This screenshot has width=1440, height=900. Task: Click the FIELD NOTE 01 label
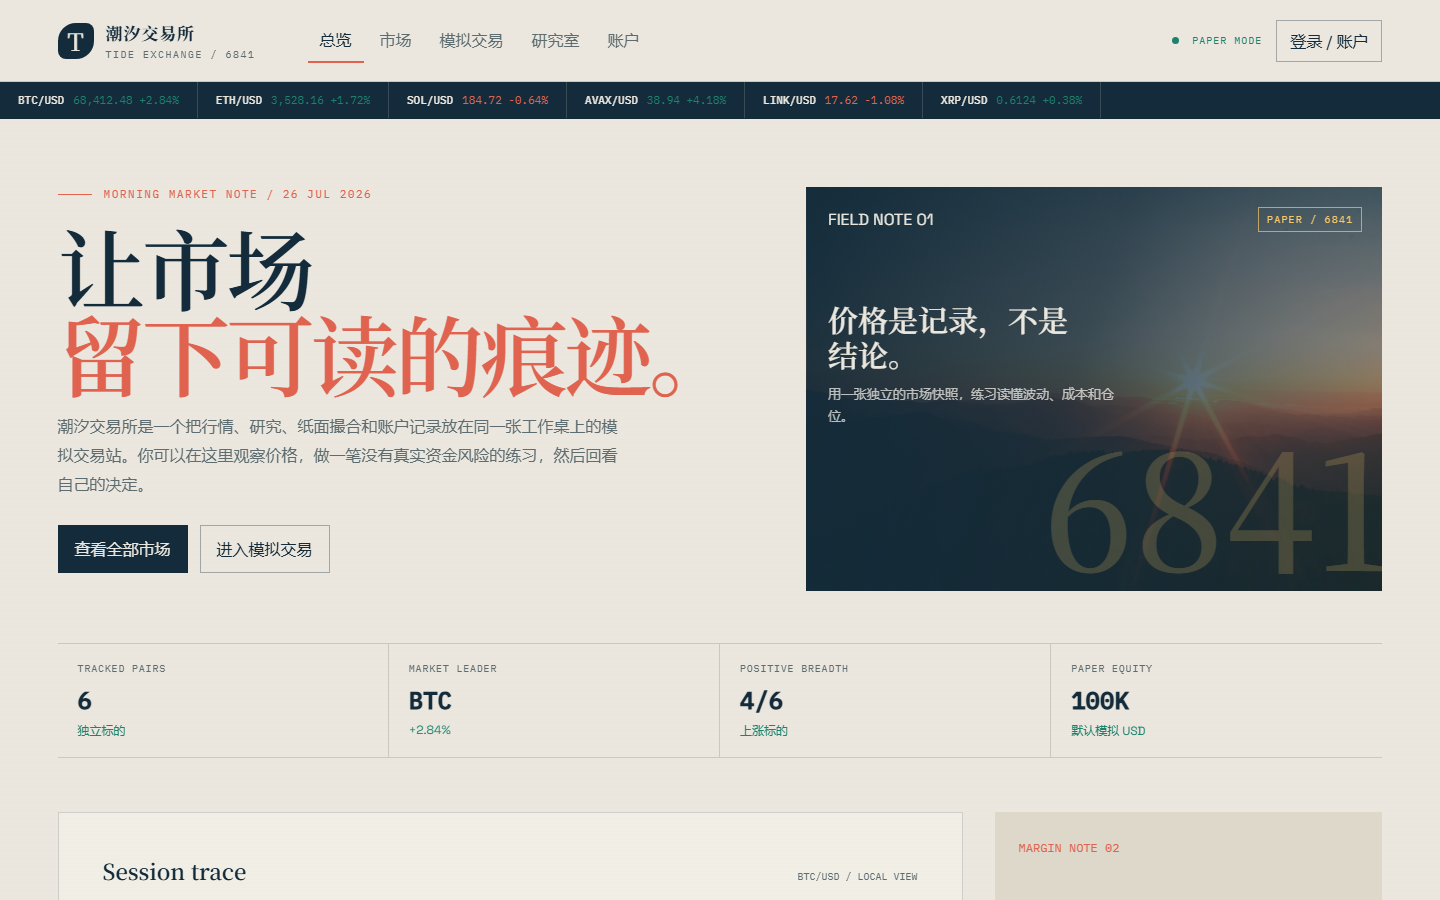[x=881, y=220]
